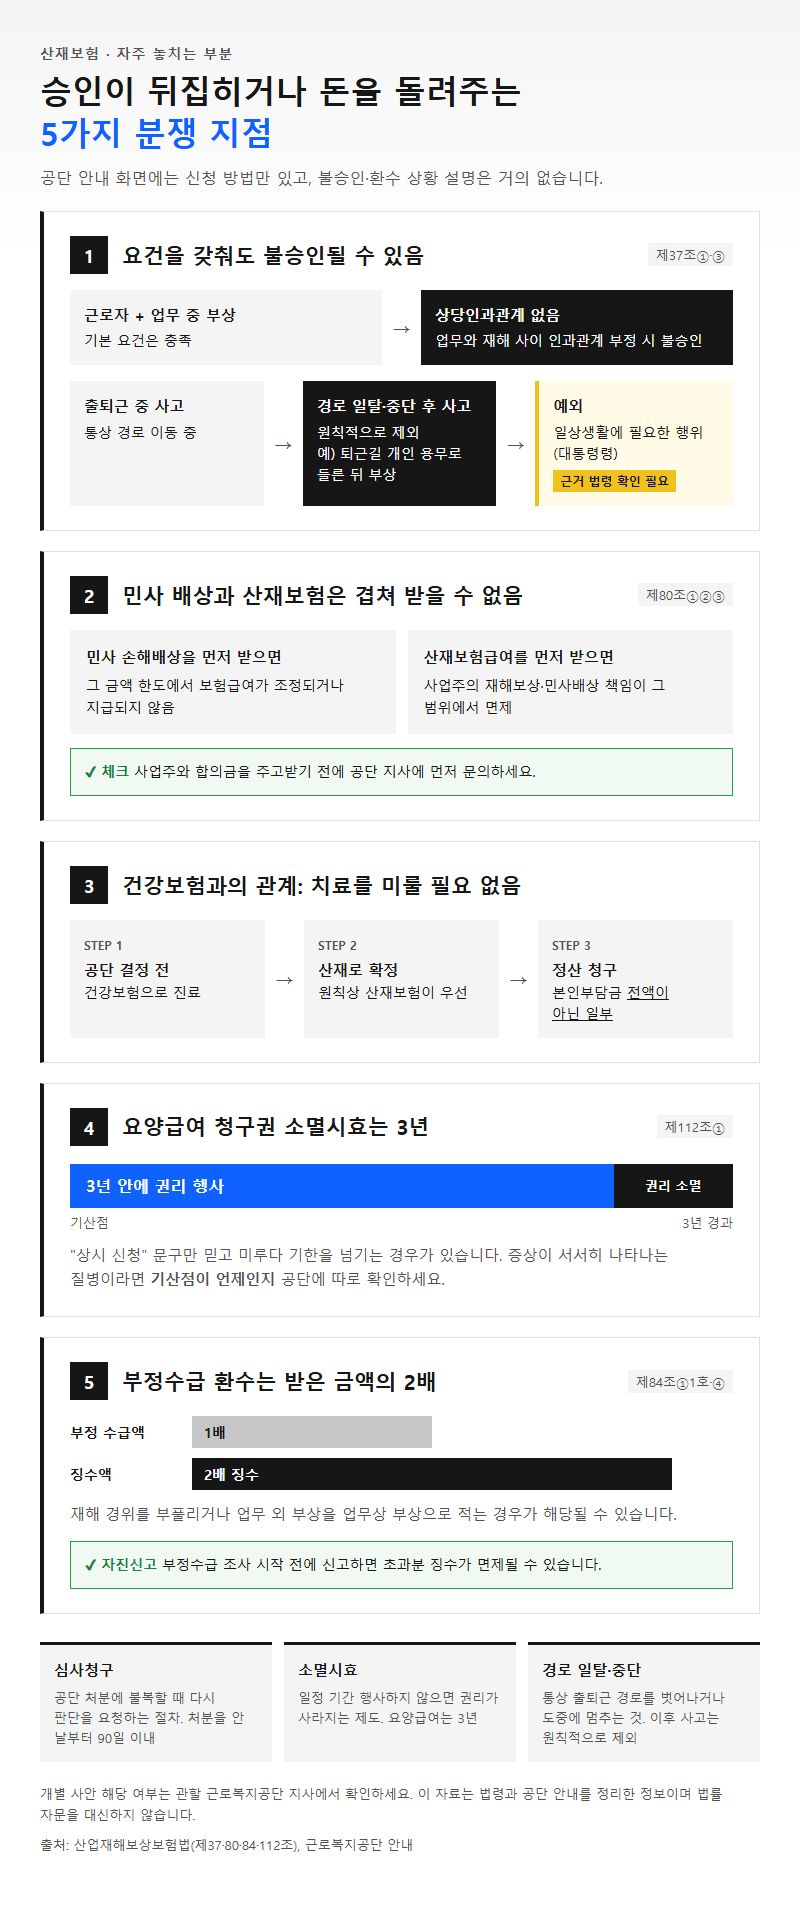Click the bottom '경로 일탈·중단' glossary card
This screenshot has height=1908, width=800.
644,1702
